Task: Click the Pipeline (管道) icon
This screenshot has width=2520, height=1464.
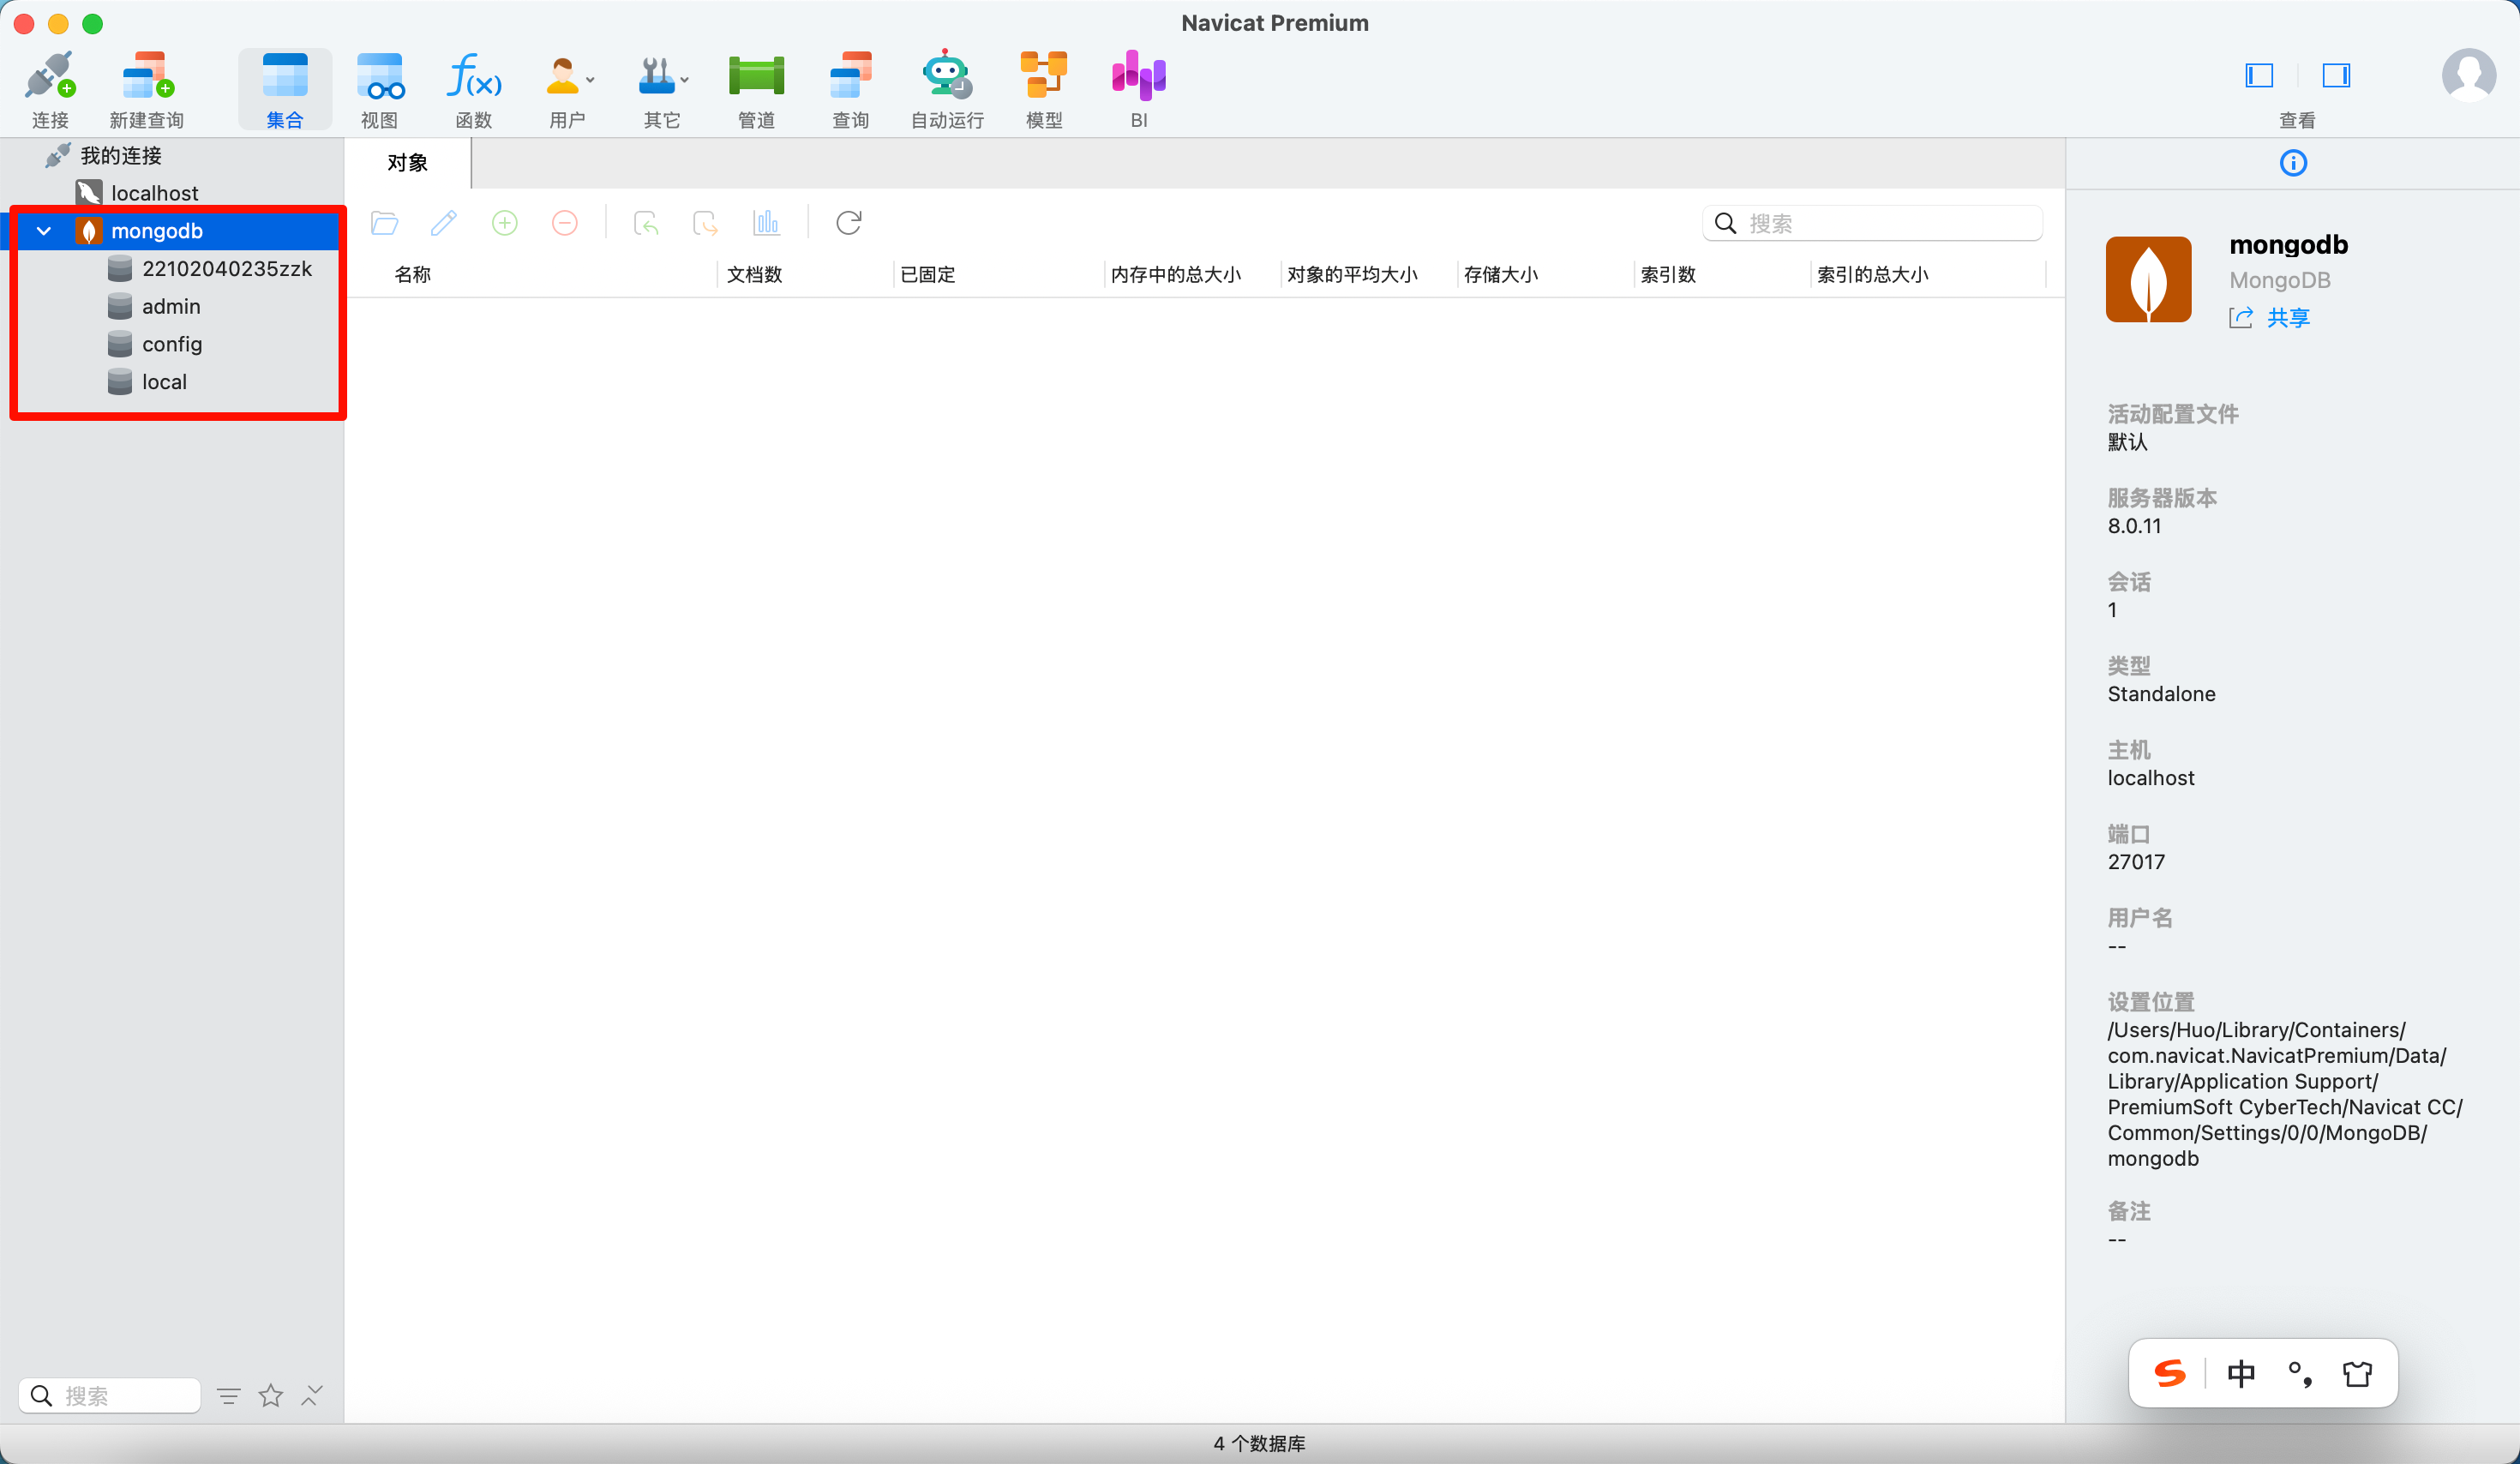Action: [x=756, y=77]
